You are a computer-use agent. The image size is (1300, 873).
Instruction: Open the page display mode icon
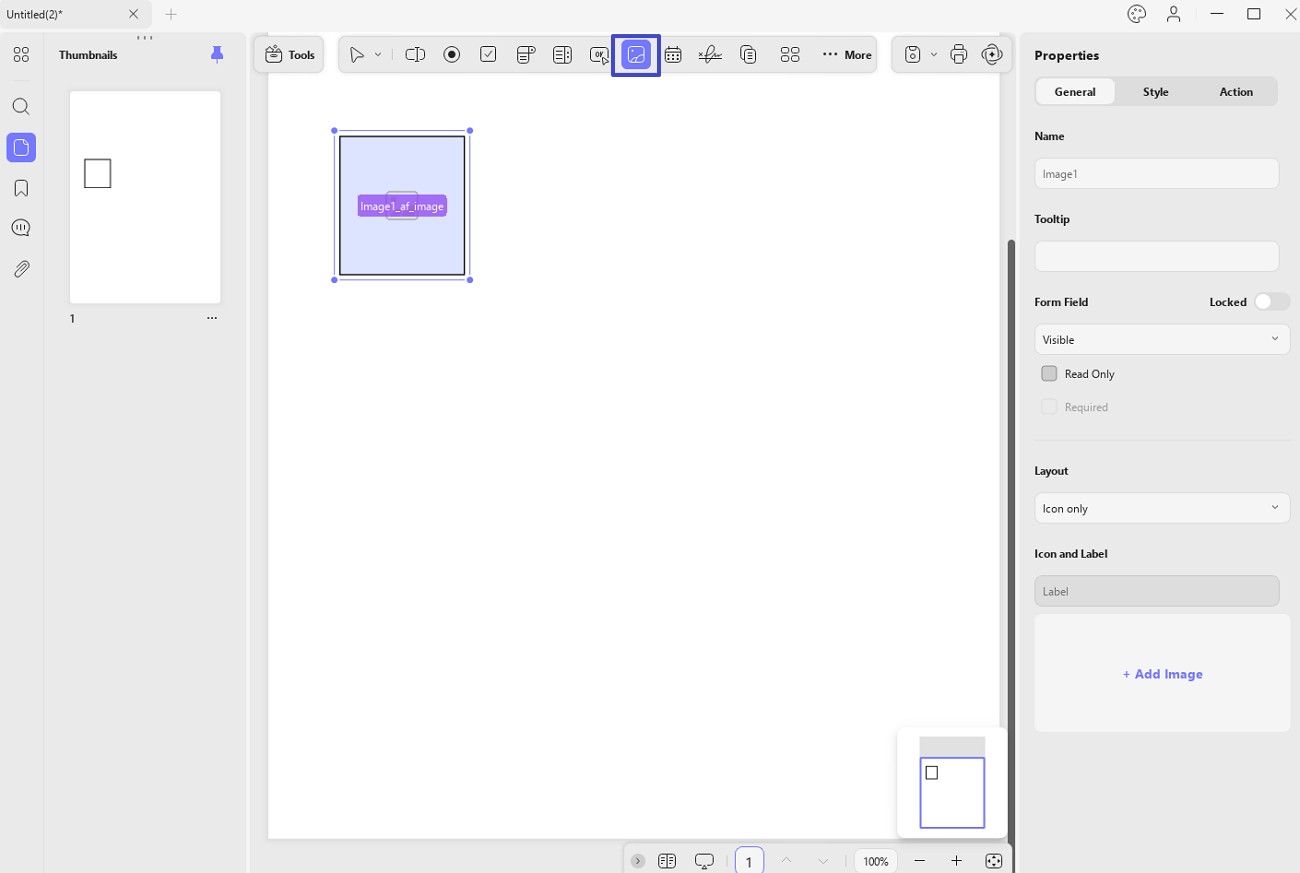pos(667,861)
